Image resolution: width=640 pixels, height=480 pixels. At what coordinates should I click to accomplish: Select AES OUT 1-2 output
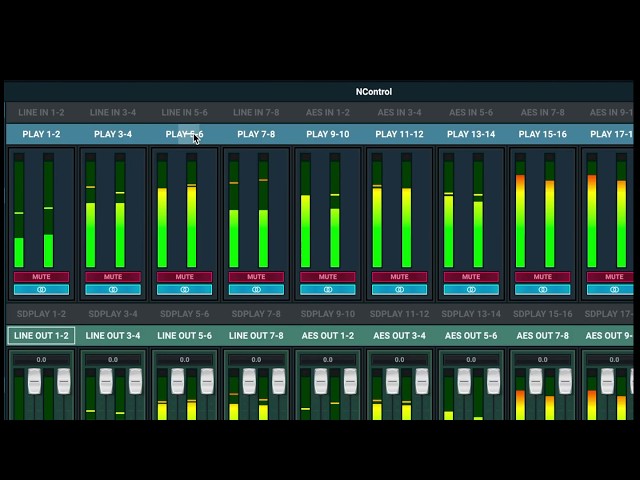328,336
